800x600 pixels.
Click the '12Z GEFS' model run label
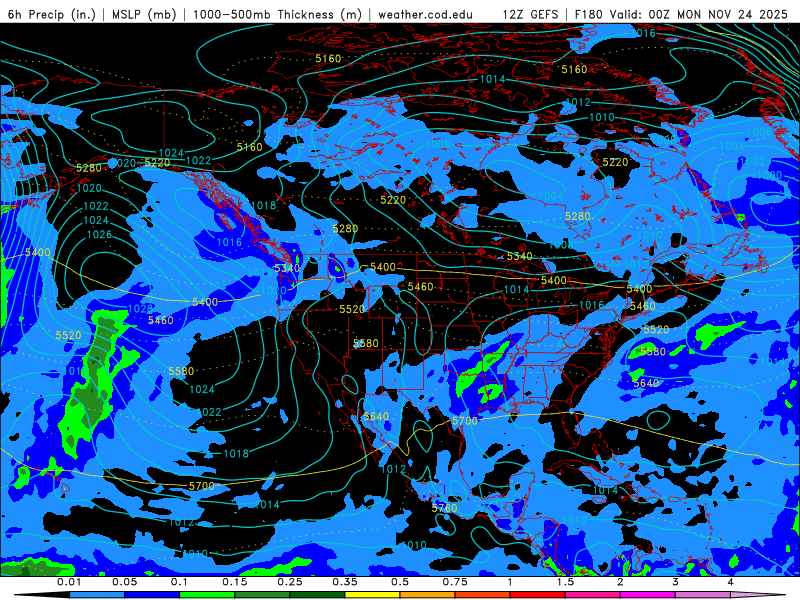tap(530, 14)
